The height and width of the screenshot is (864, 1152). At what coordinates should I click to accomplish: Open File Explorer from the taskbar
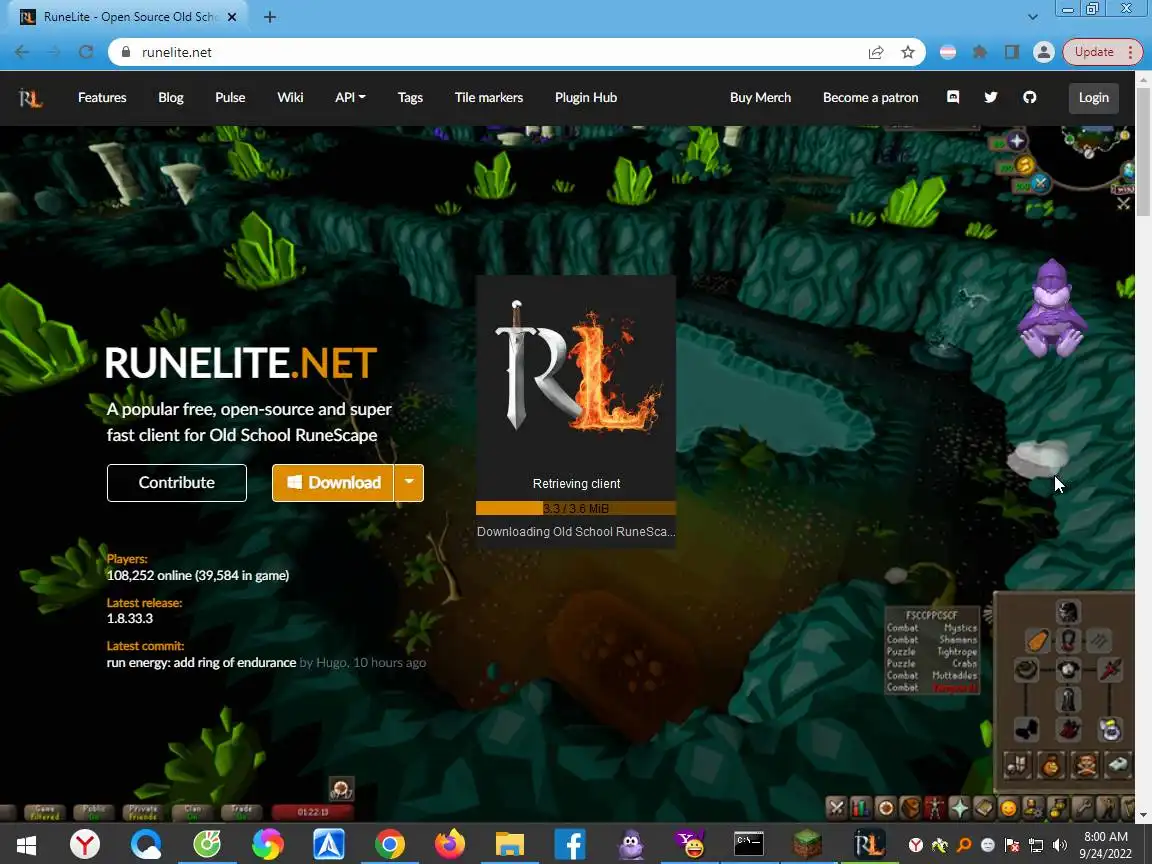[510, 844]
